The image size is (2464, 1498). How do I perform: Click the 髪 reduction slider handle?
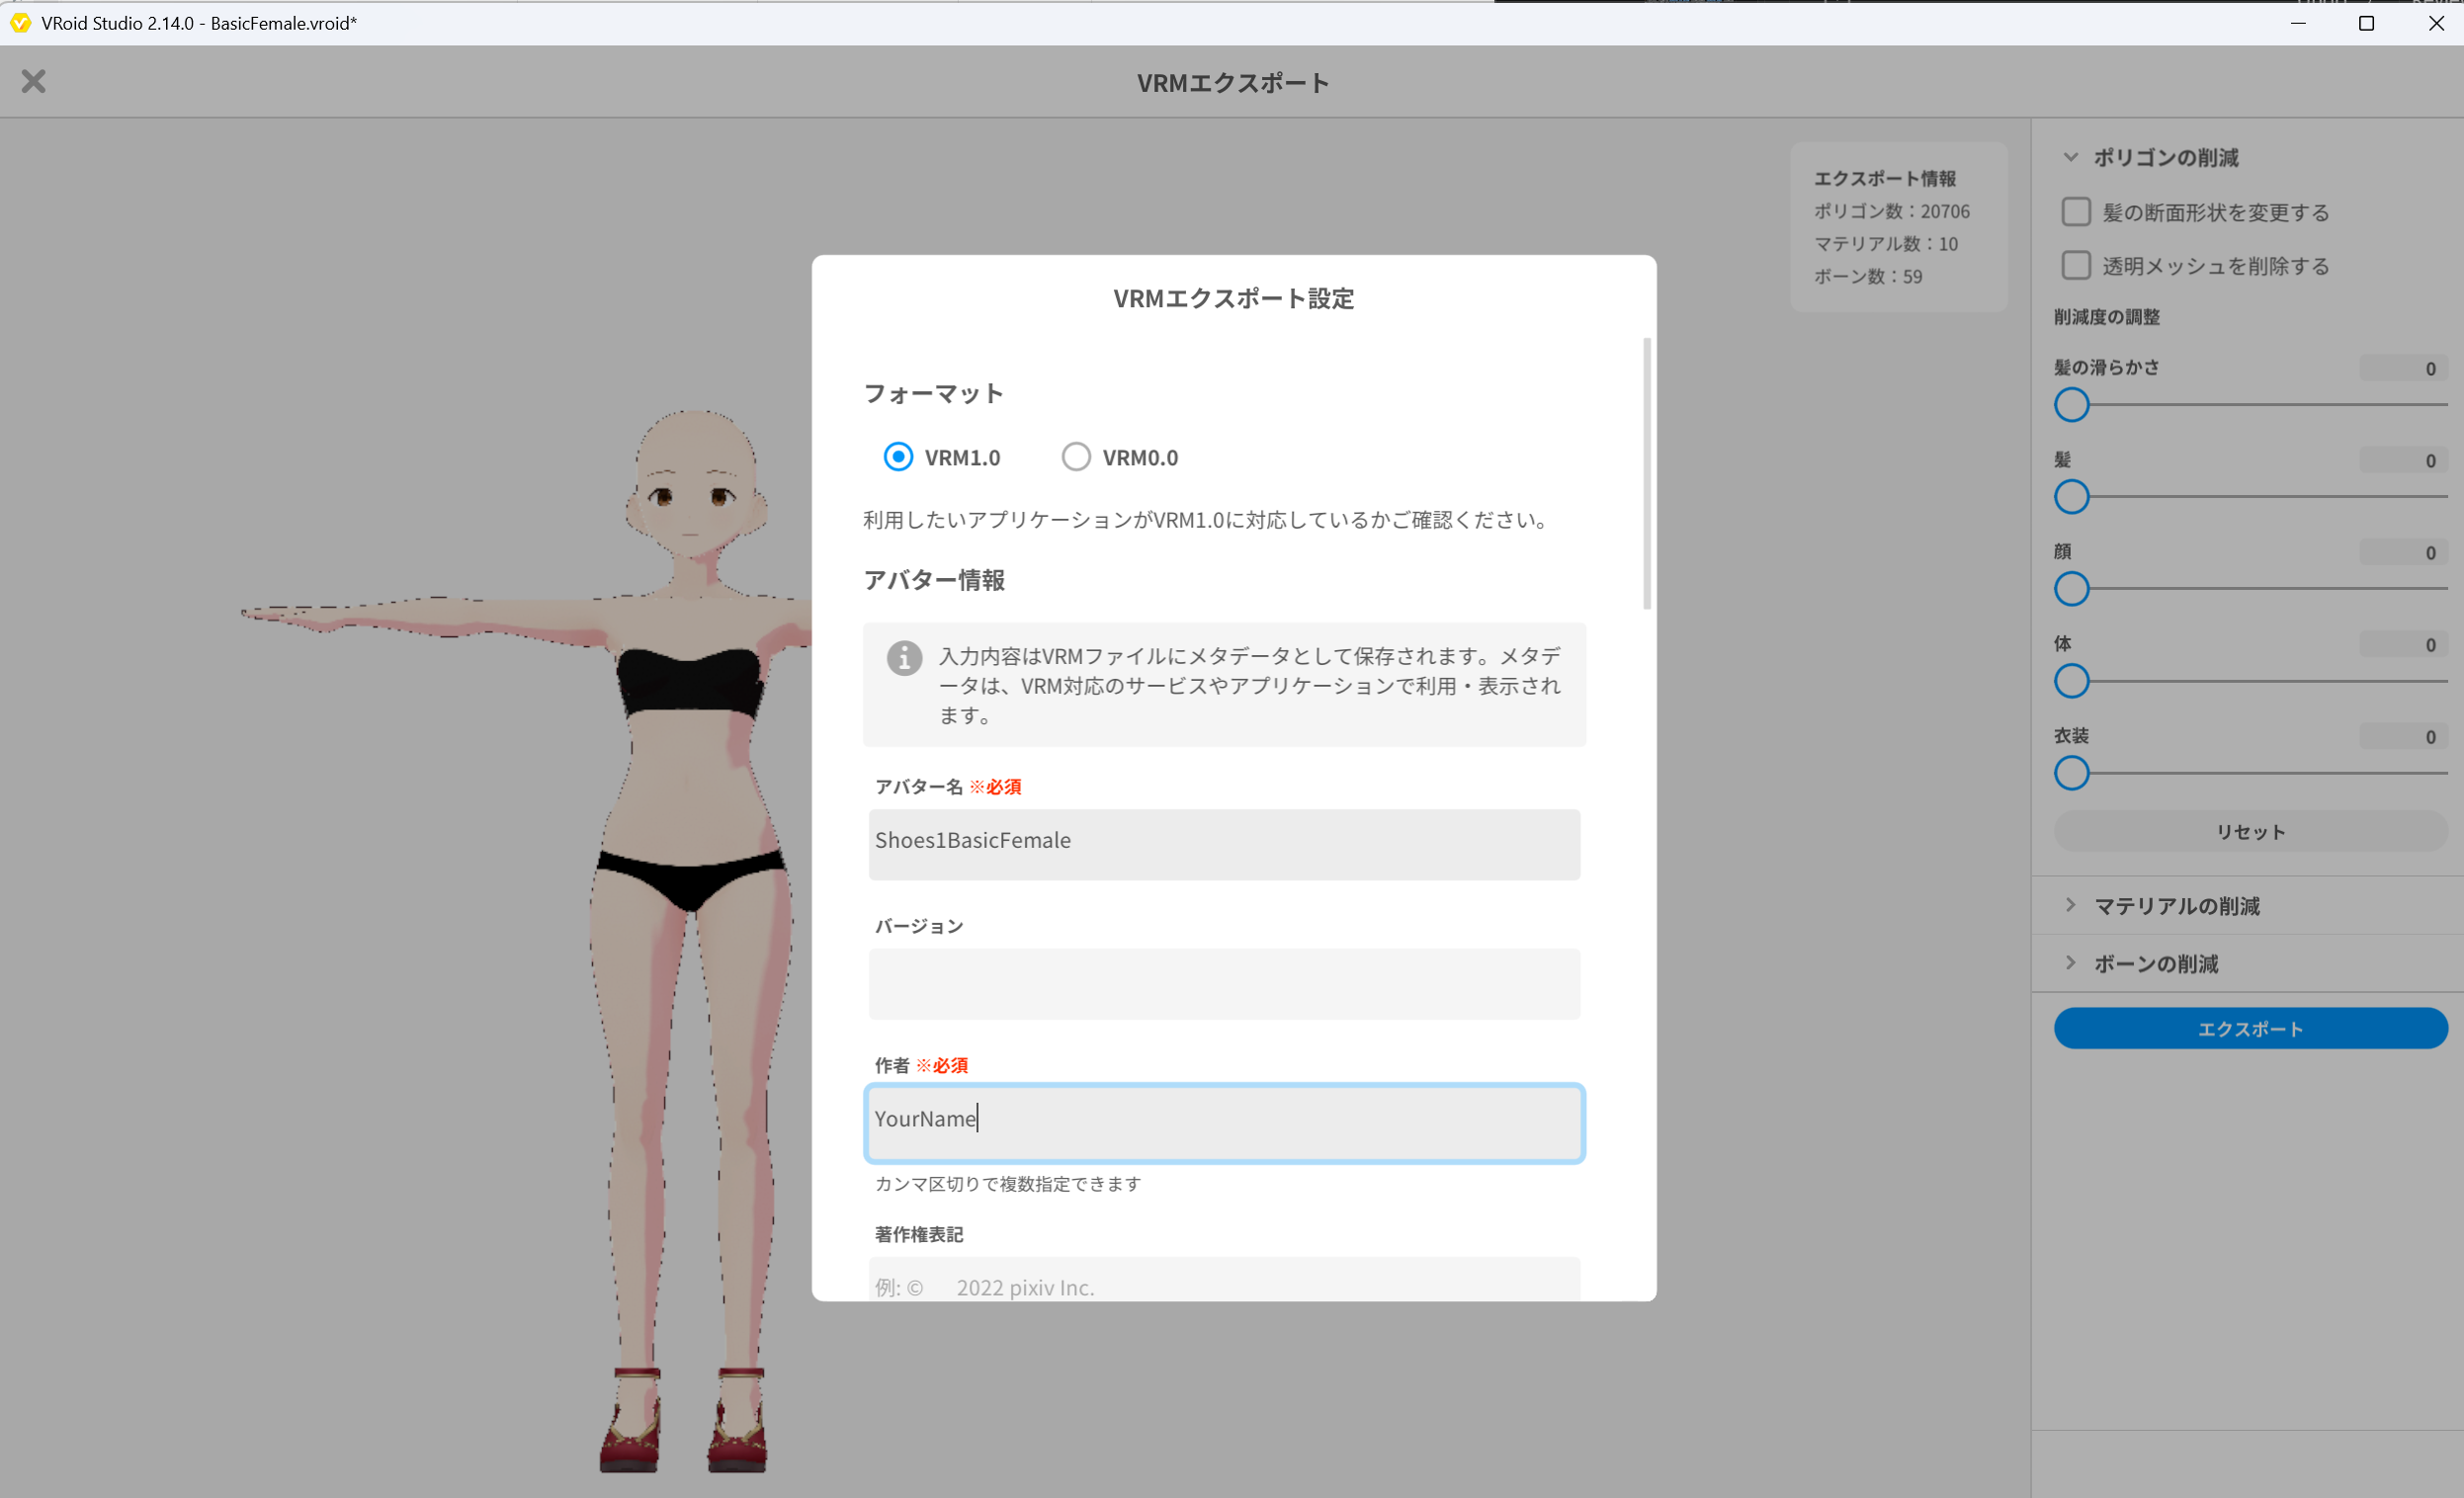2071,497
